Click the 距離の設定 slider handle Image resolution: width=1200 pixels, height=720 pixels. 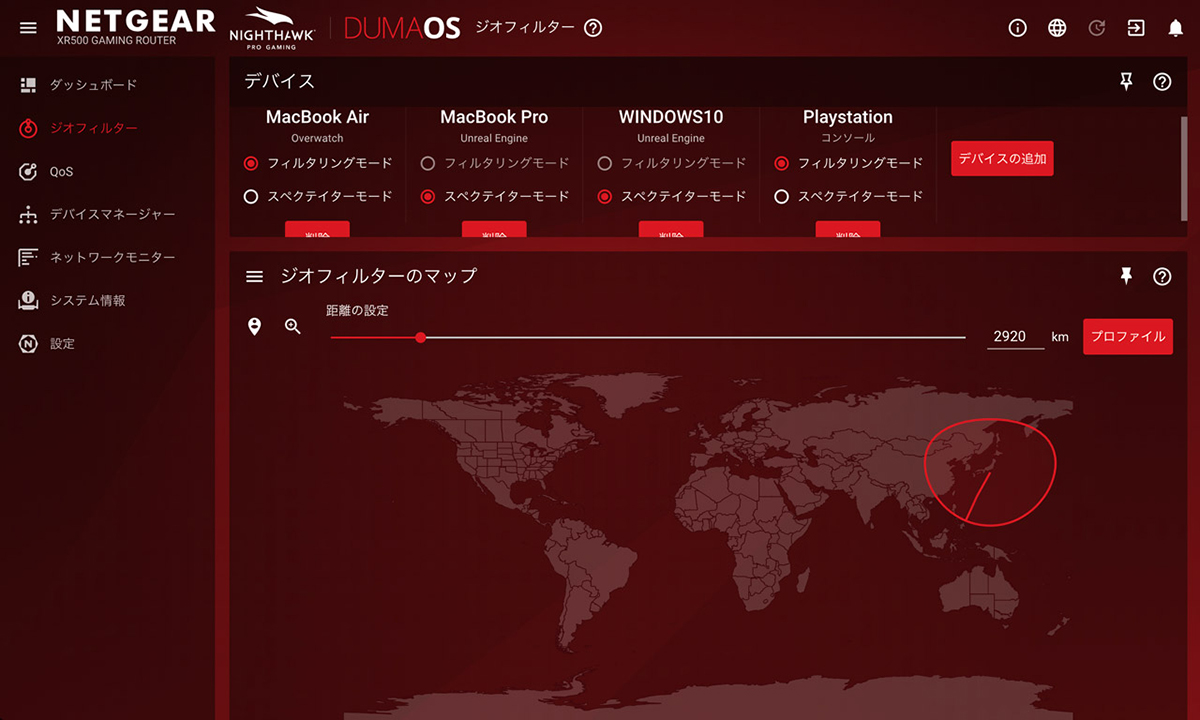click(421, 338)
